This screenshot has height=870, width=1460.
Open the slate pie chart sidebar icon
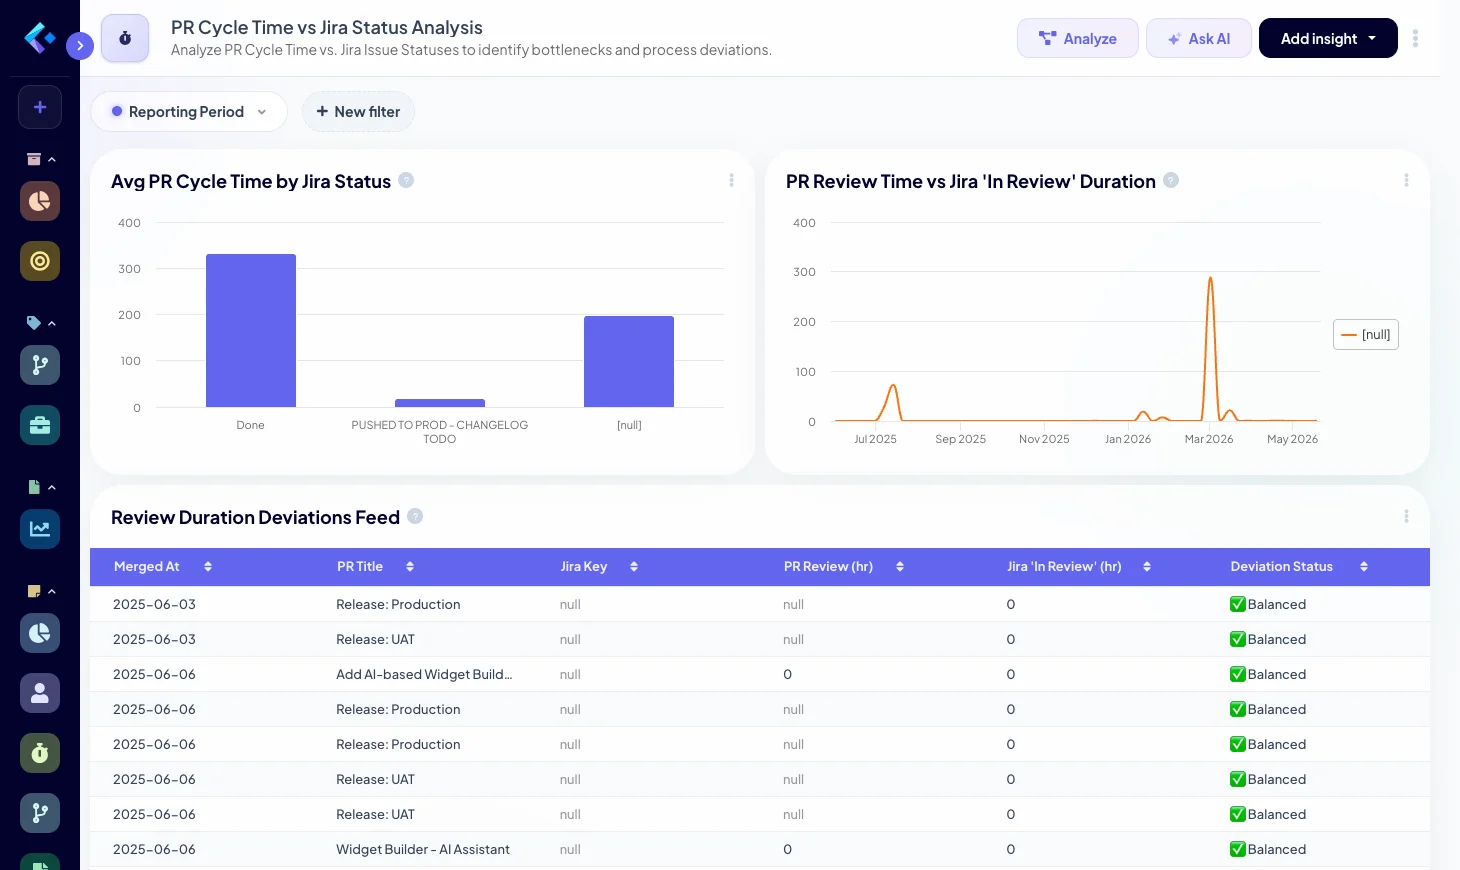point(40,633)
